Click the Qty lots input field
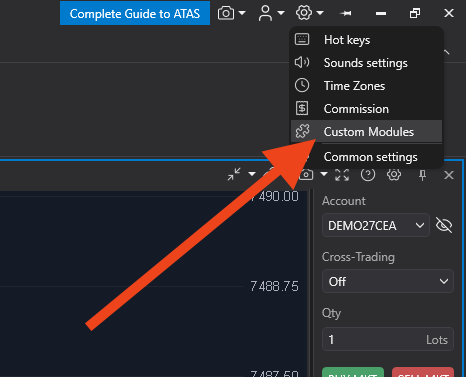The height and width of the screenshot is (377, 466). 388,339
